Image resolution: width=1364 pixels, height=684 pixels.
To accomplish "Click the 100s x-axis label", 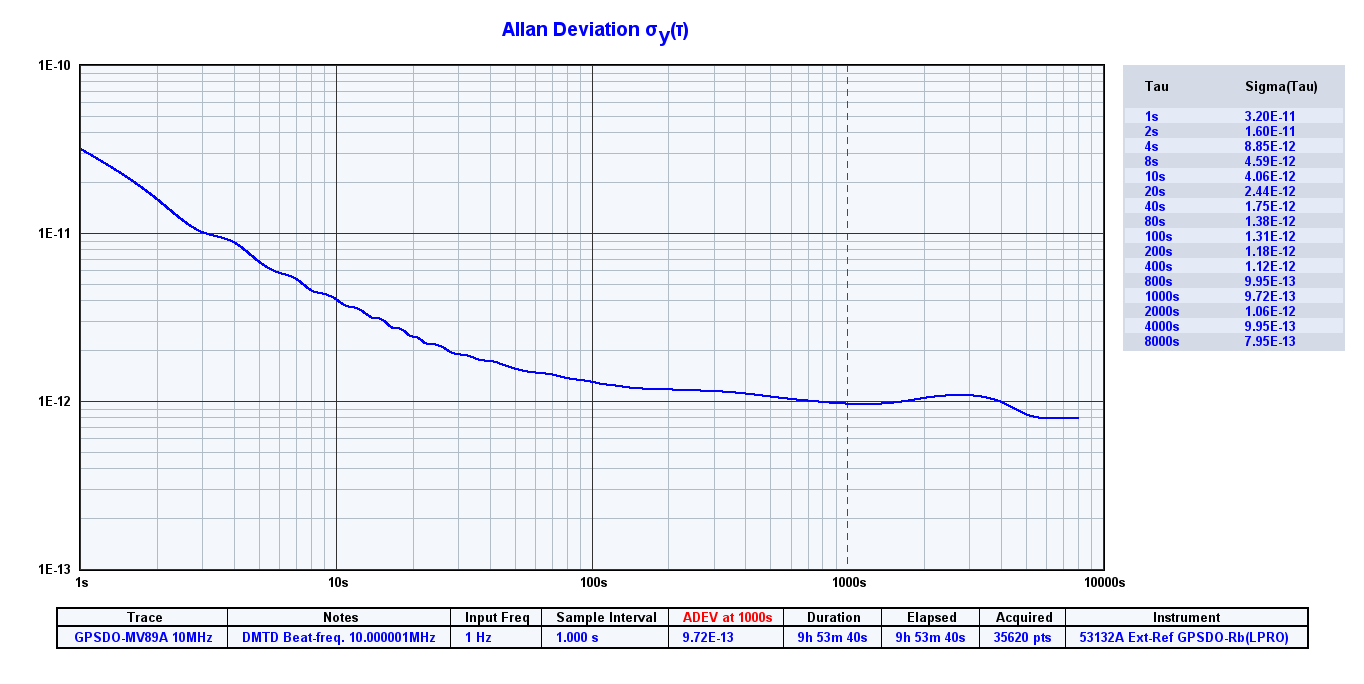I will [x=593, y=581].
